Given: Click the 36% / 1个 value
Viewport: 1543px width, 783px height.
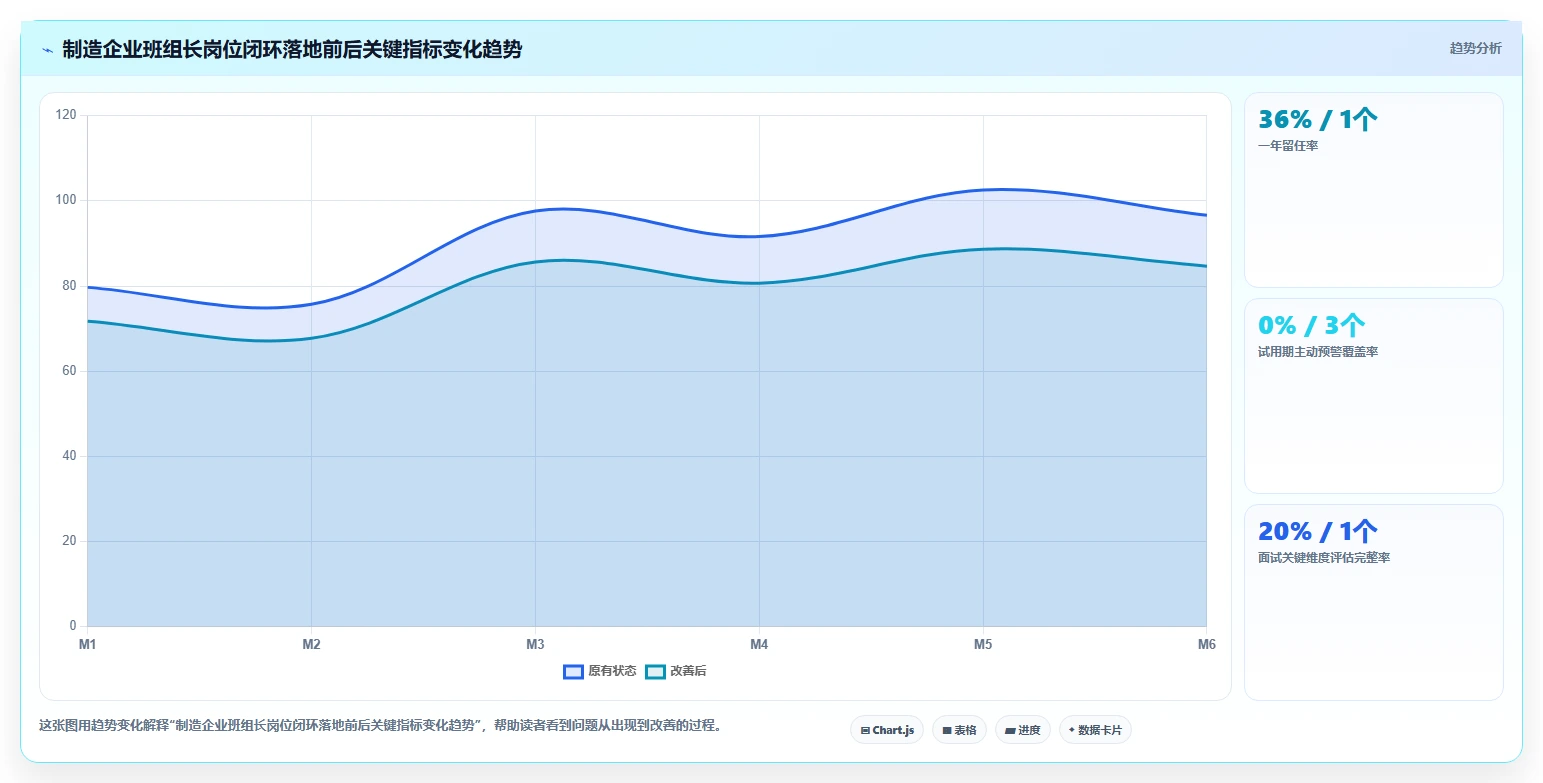Looking at the screenshot, I should 1318,120.
